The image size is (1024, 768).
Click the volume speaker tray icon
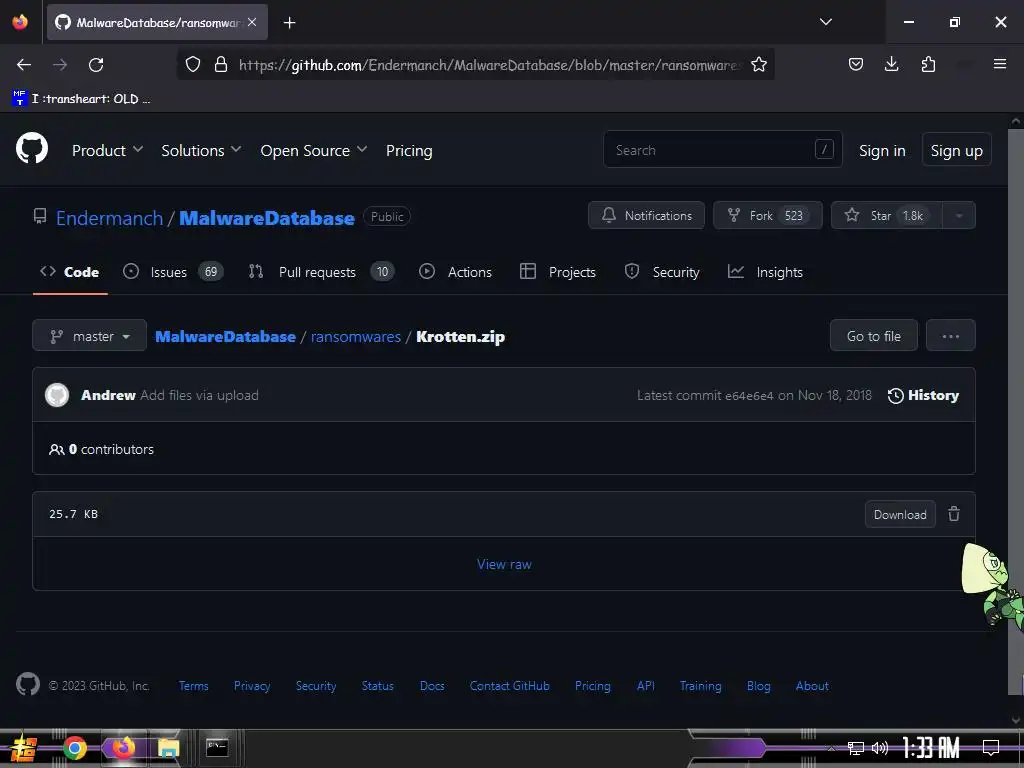pos(880,748)
